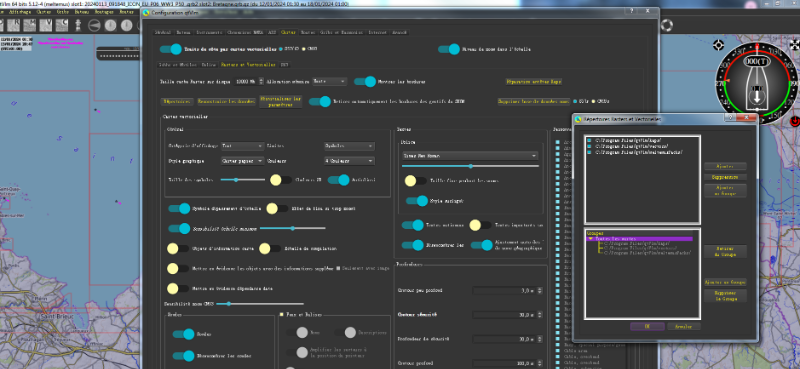Open the Times New Roman font dropdown
This screenshot has height=369, width=800.
coord(470,156)
